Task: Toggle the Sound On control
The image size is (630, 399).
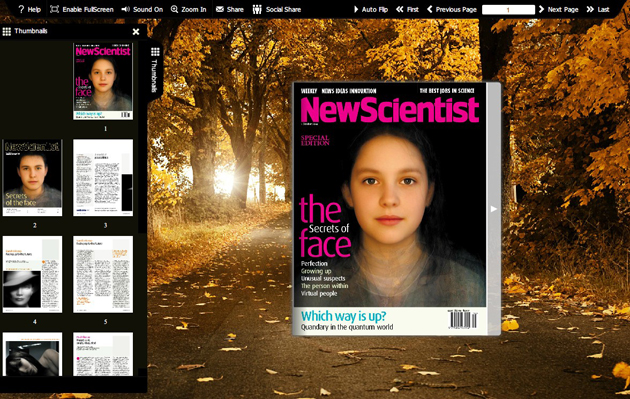Action: click(x=142, y=9)
